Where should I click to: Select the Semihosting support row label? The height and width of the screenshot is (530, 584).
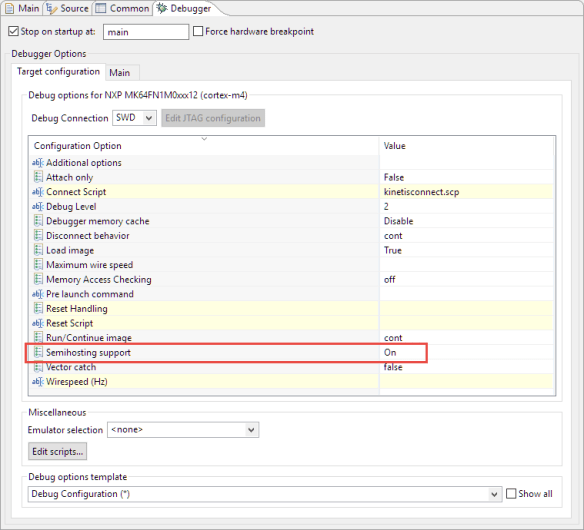pos(88,352)
